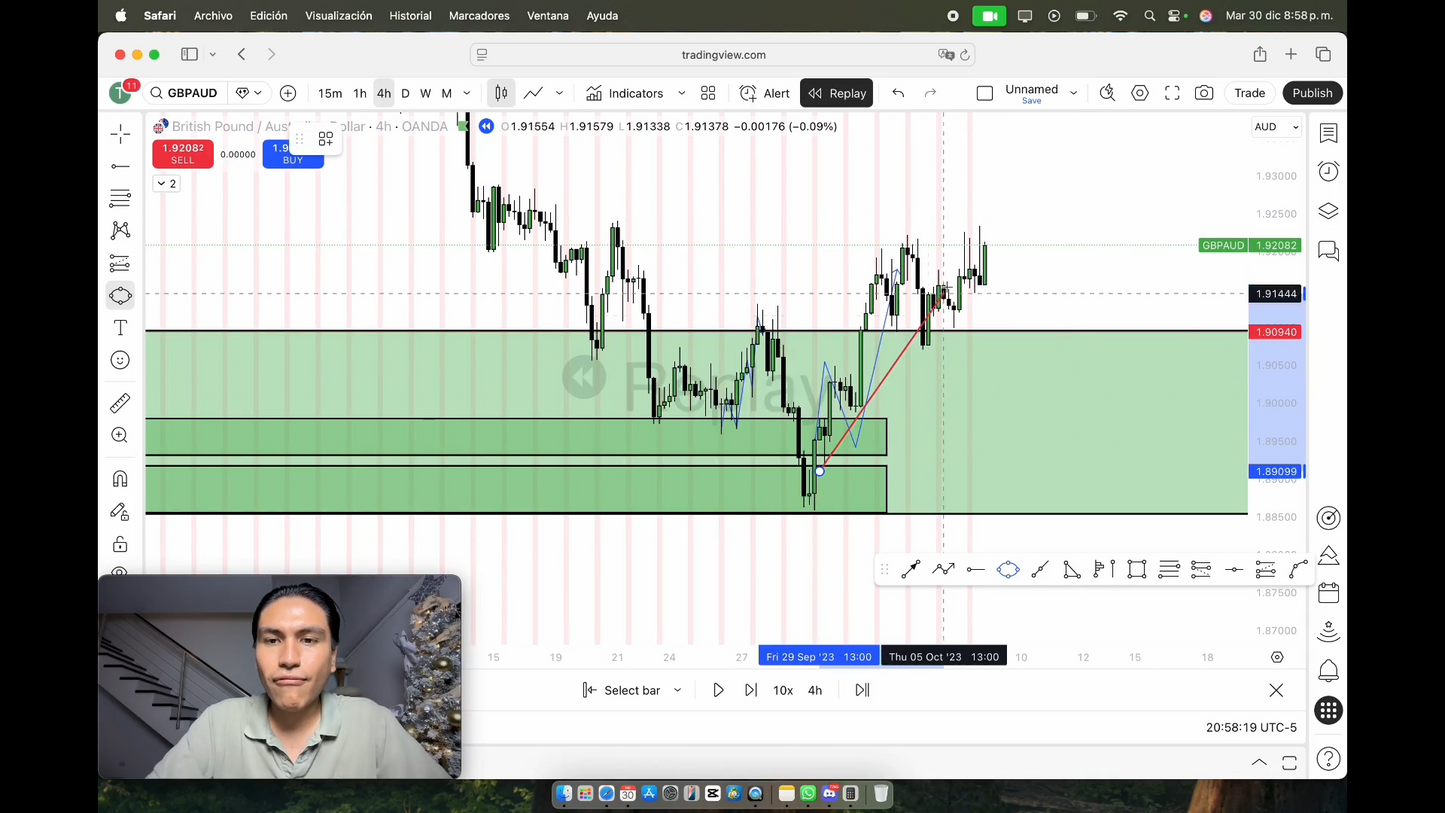The image size is (1445, 813).
Task: Open notifications via the bell icon
Action: coord(1328,671)
